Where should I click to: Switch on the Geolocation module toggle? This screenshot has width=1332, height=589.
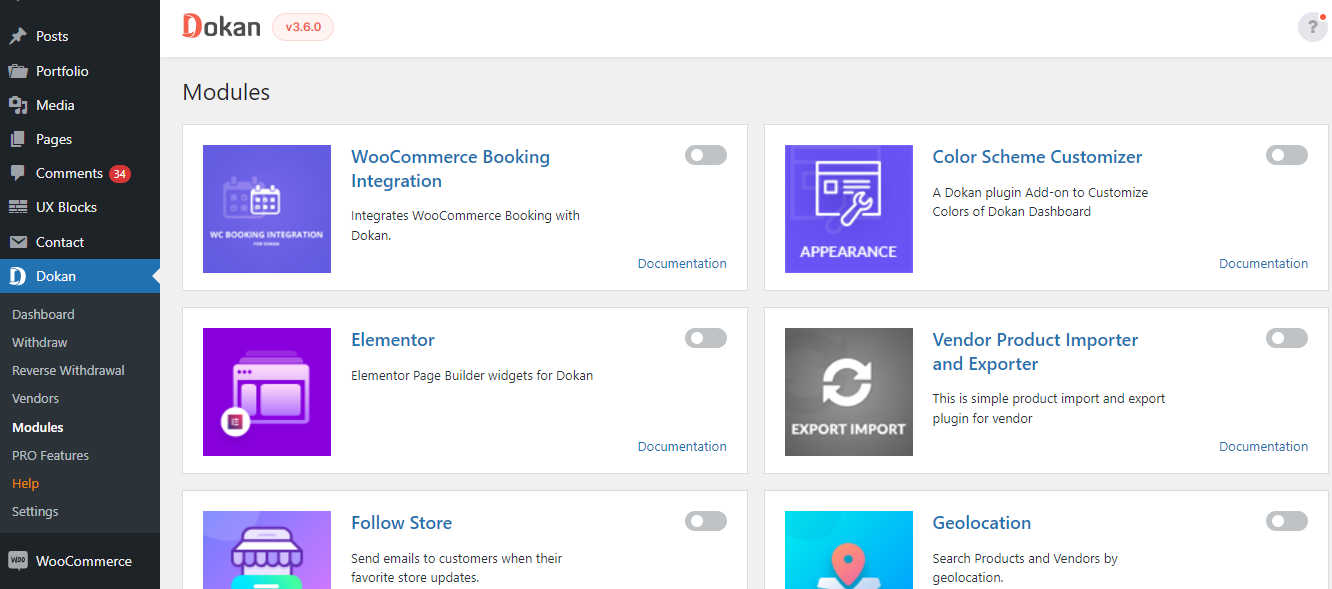[x=1287, y=521]
